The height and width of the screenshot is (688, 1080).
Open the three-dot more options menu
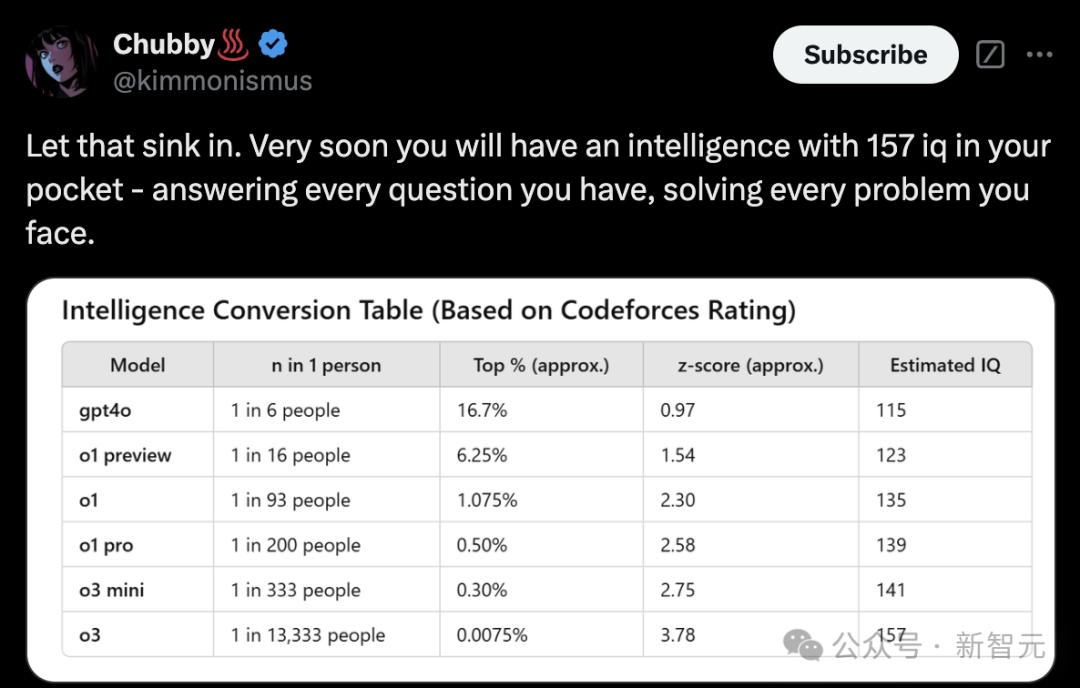[x=1040, y=54]
